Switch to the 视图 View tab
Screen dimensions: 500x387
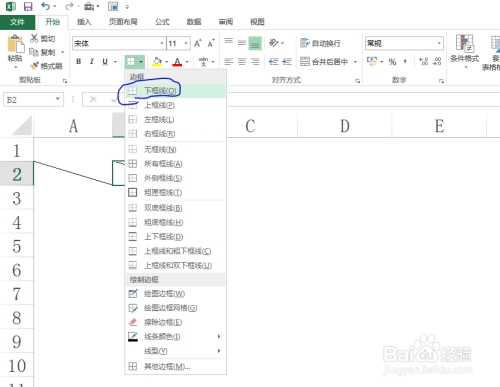pos(257,22)
